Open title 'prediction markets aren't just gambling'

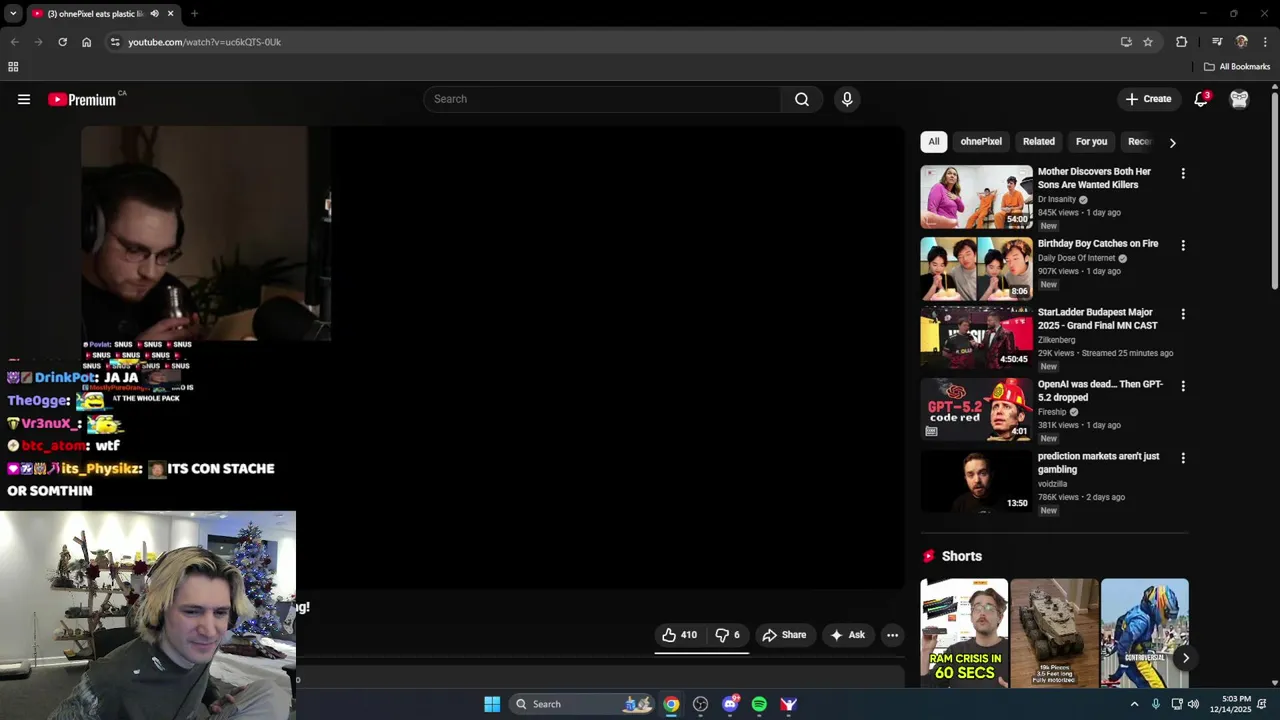[1098, 463]
